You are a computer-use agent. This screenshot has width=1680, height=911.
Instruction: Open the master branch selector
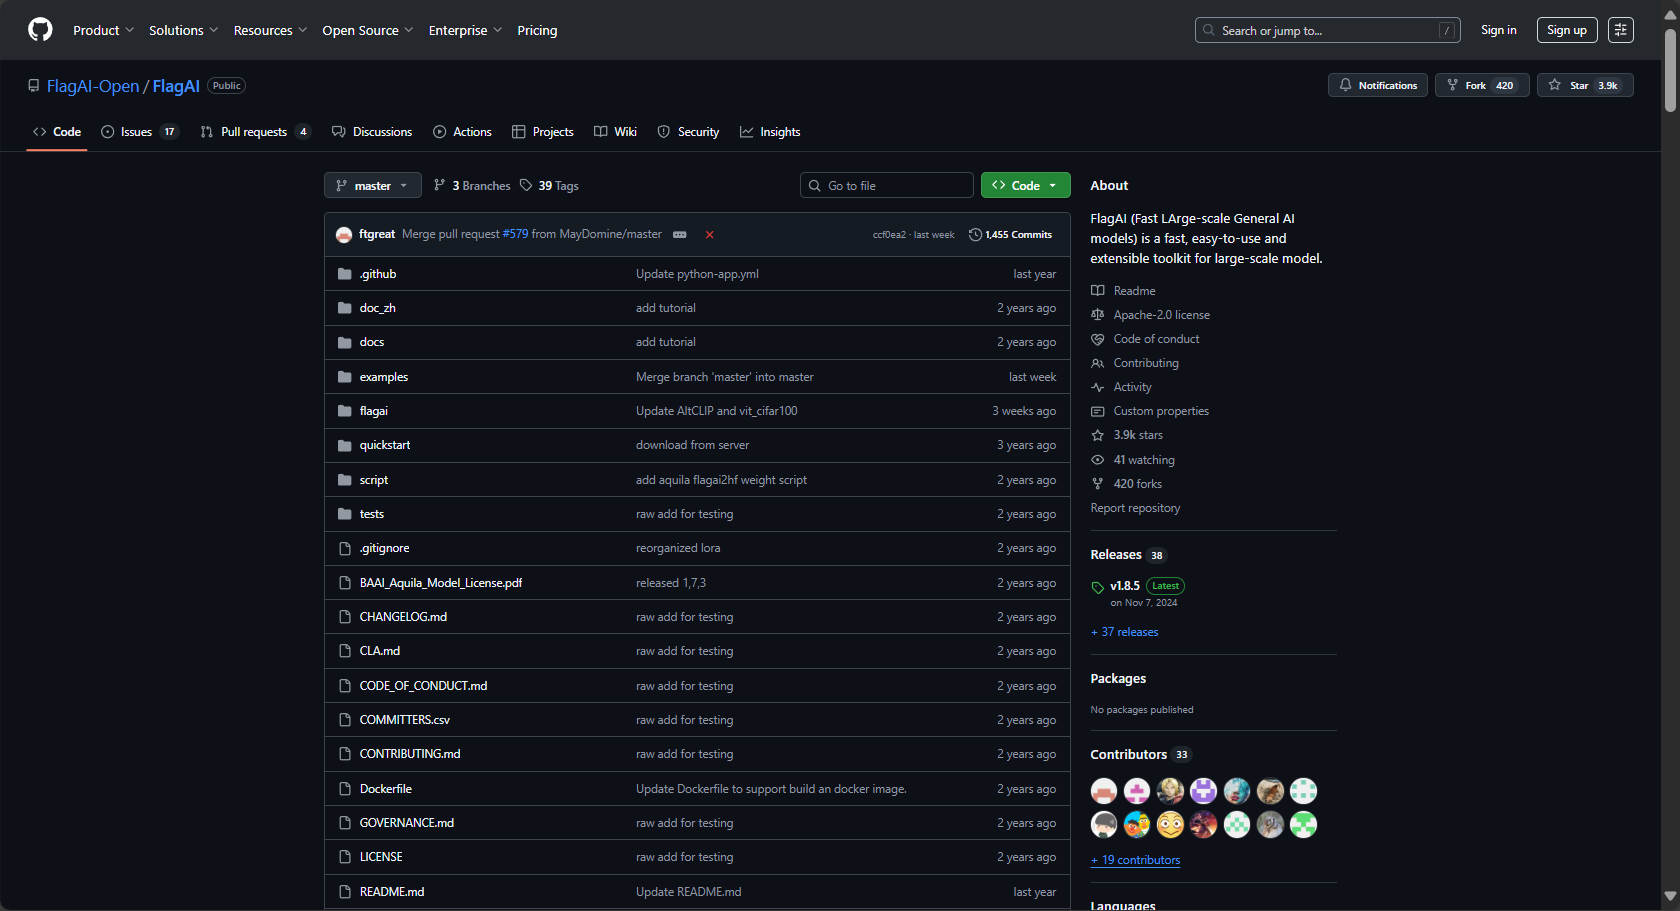coord(373,185)
